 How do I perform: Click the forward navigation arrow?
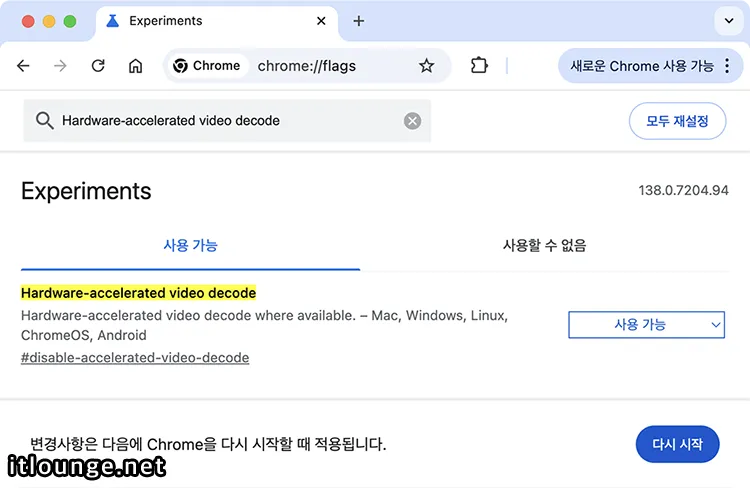pos(60,66)
